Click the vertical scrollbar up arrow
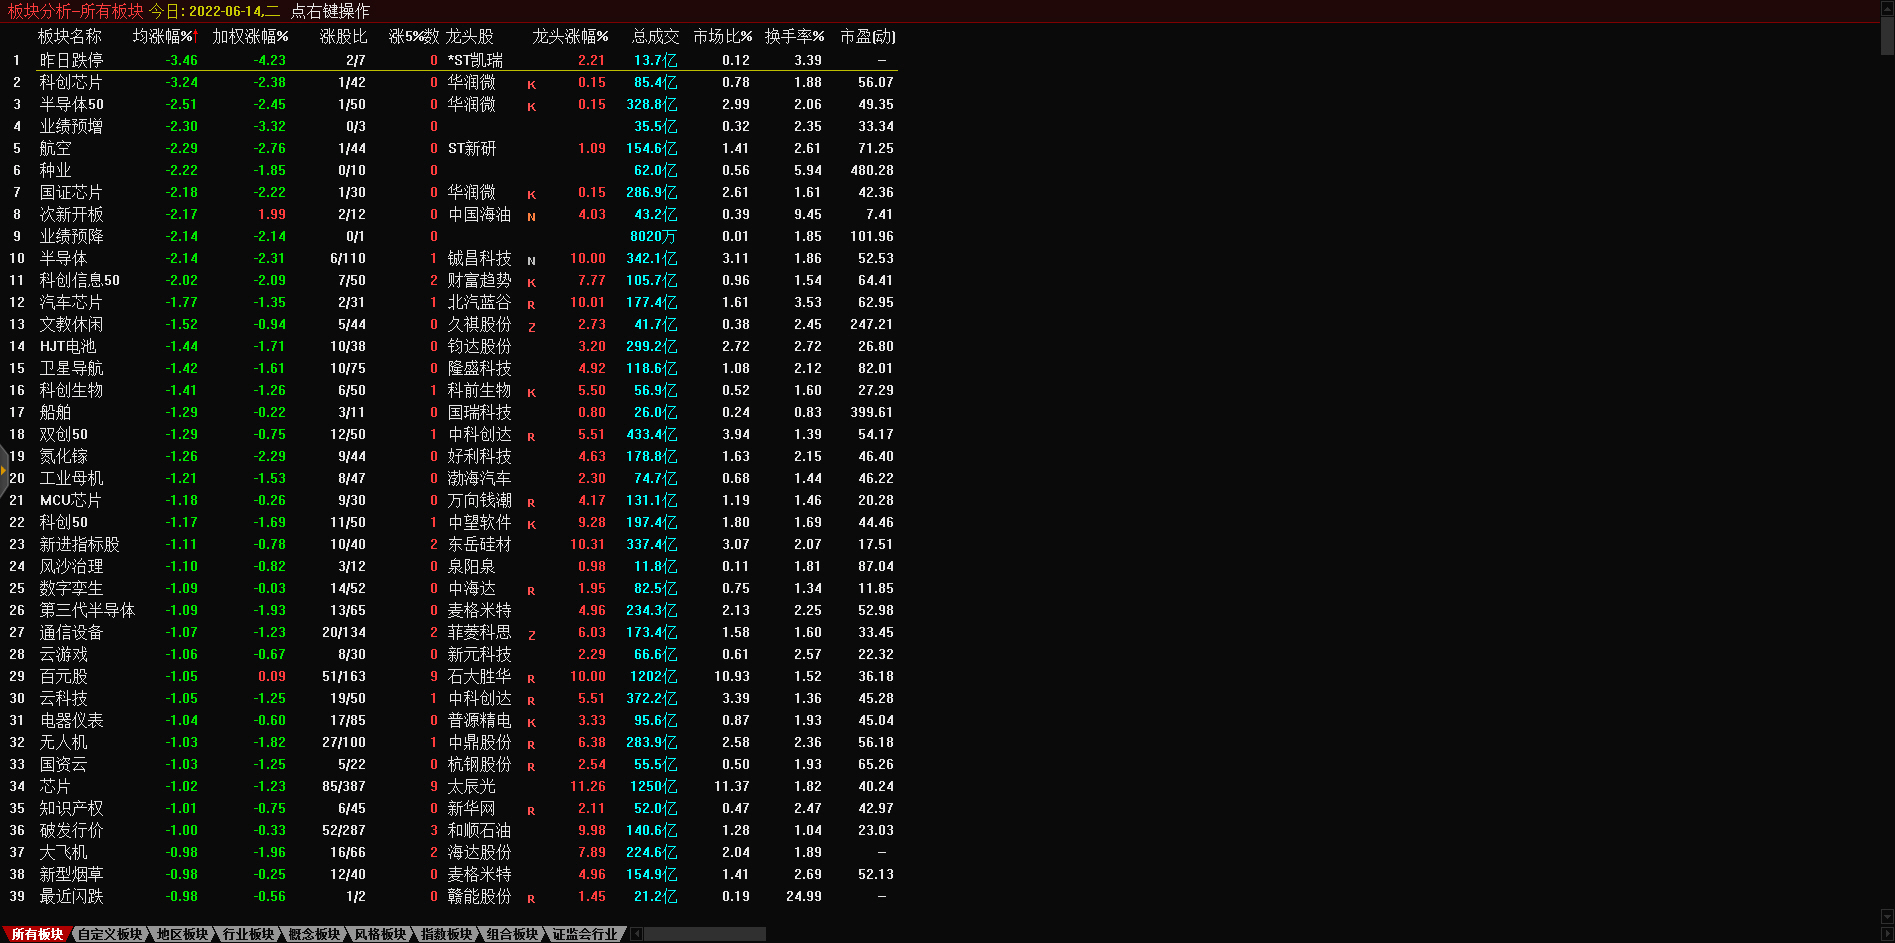Viewport: 1895px width, 943px height. point(1887,8)
